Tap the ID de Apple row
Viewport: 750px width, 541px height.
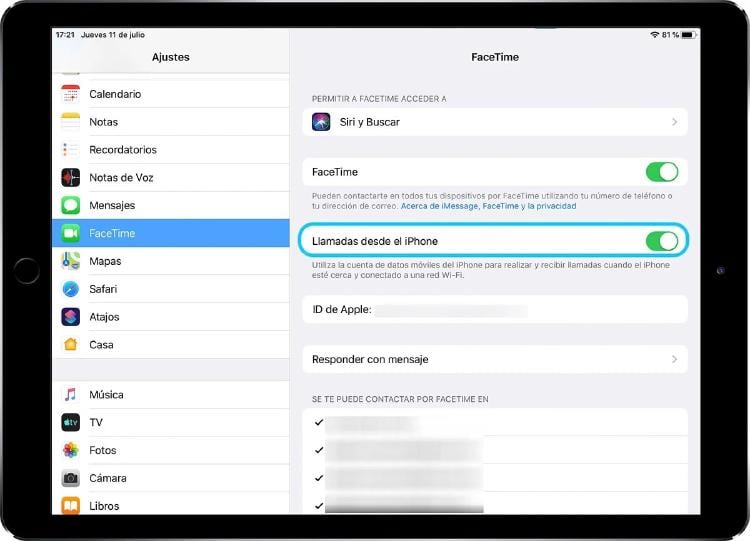pos(495,309)
